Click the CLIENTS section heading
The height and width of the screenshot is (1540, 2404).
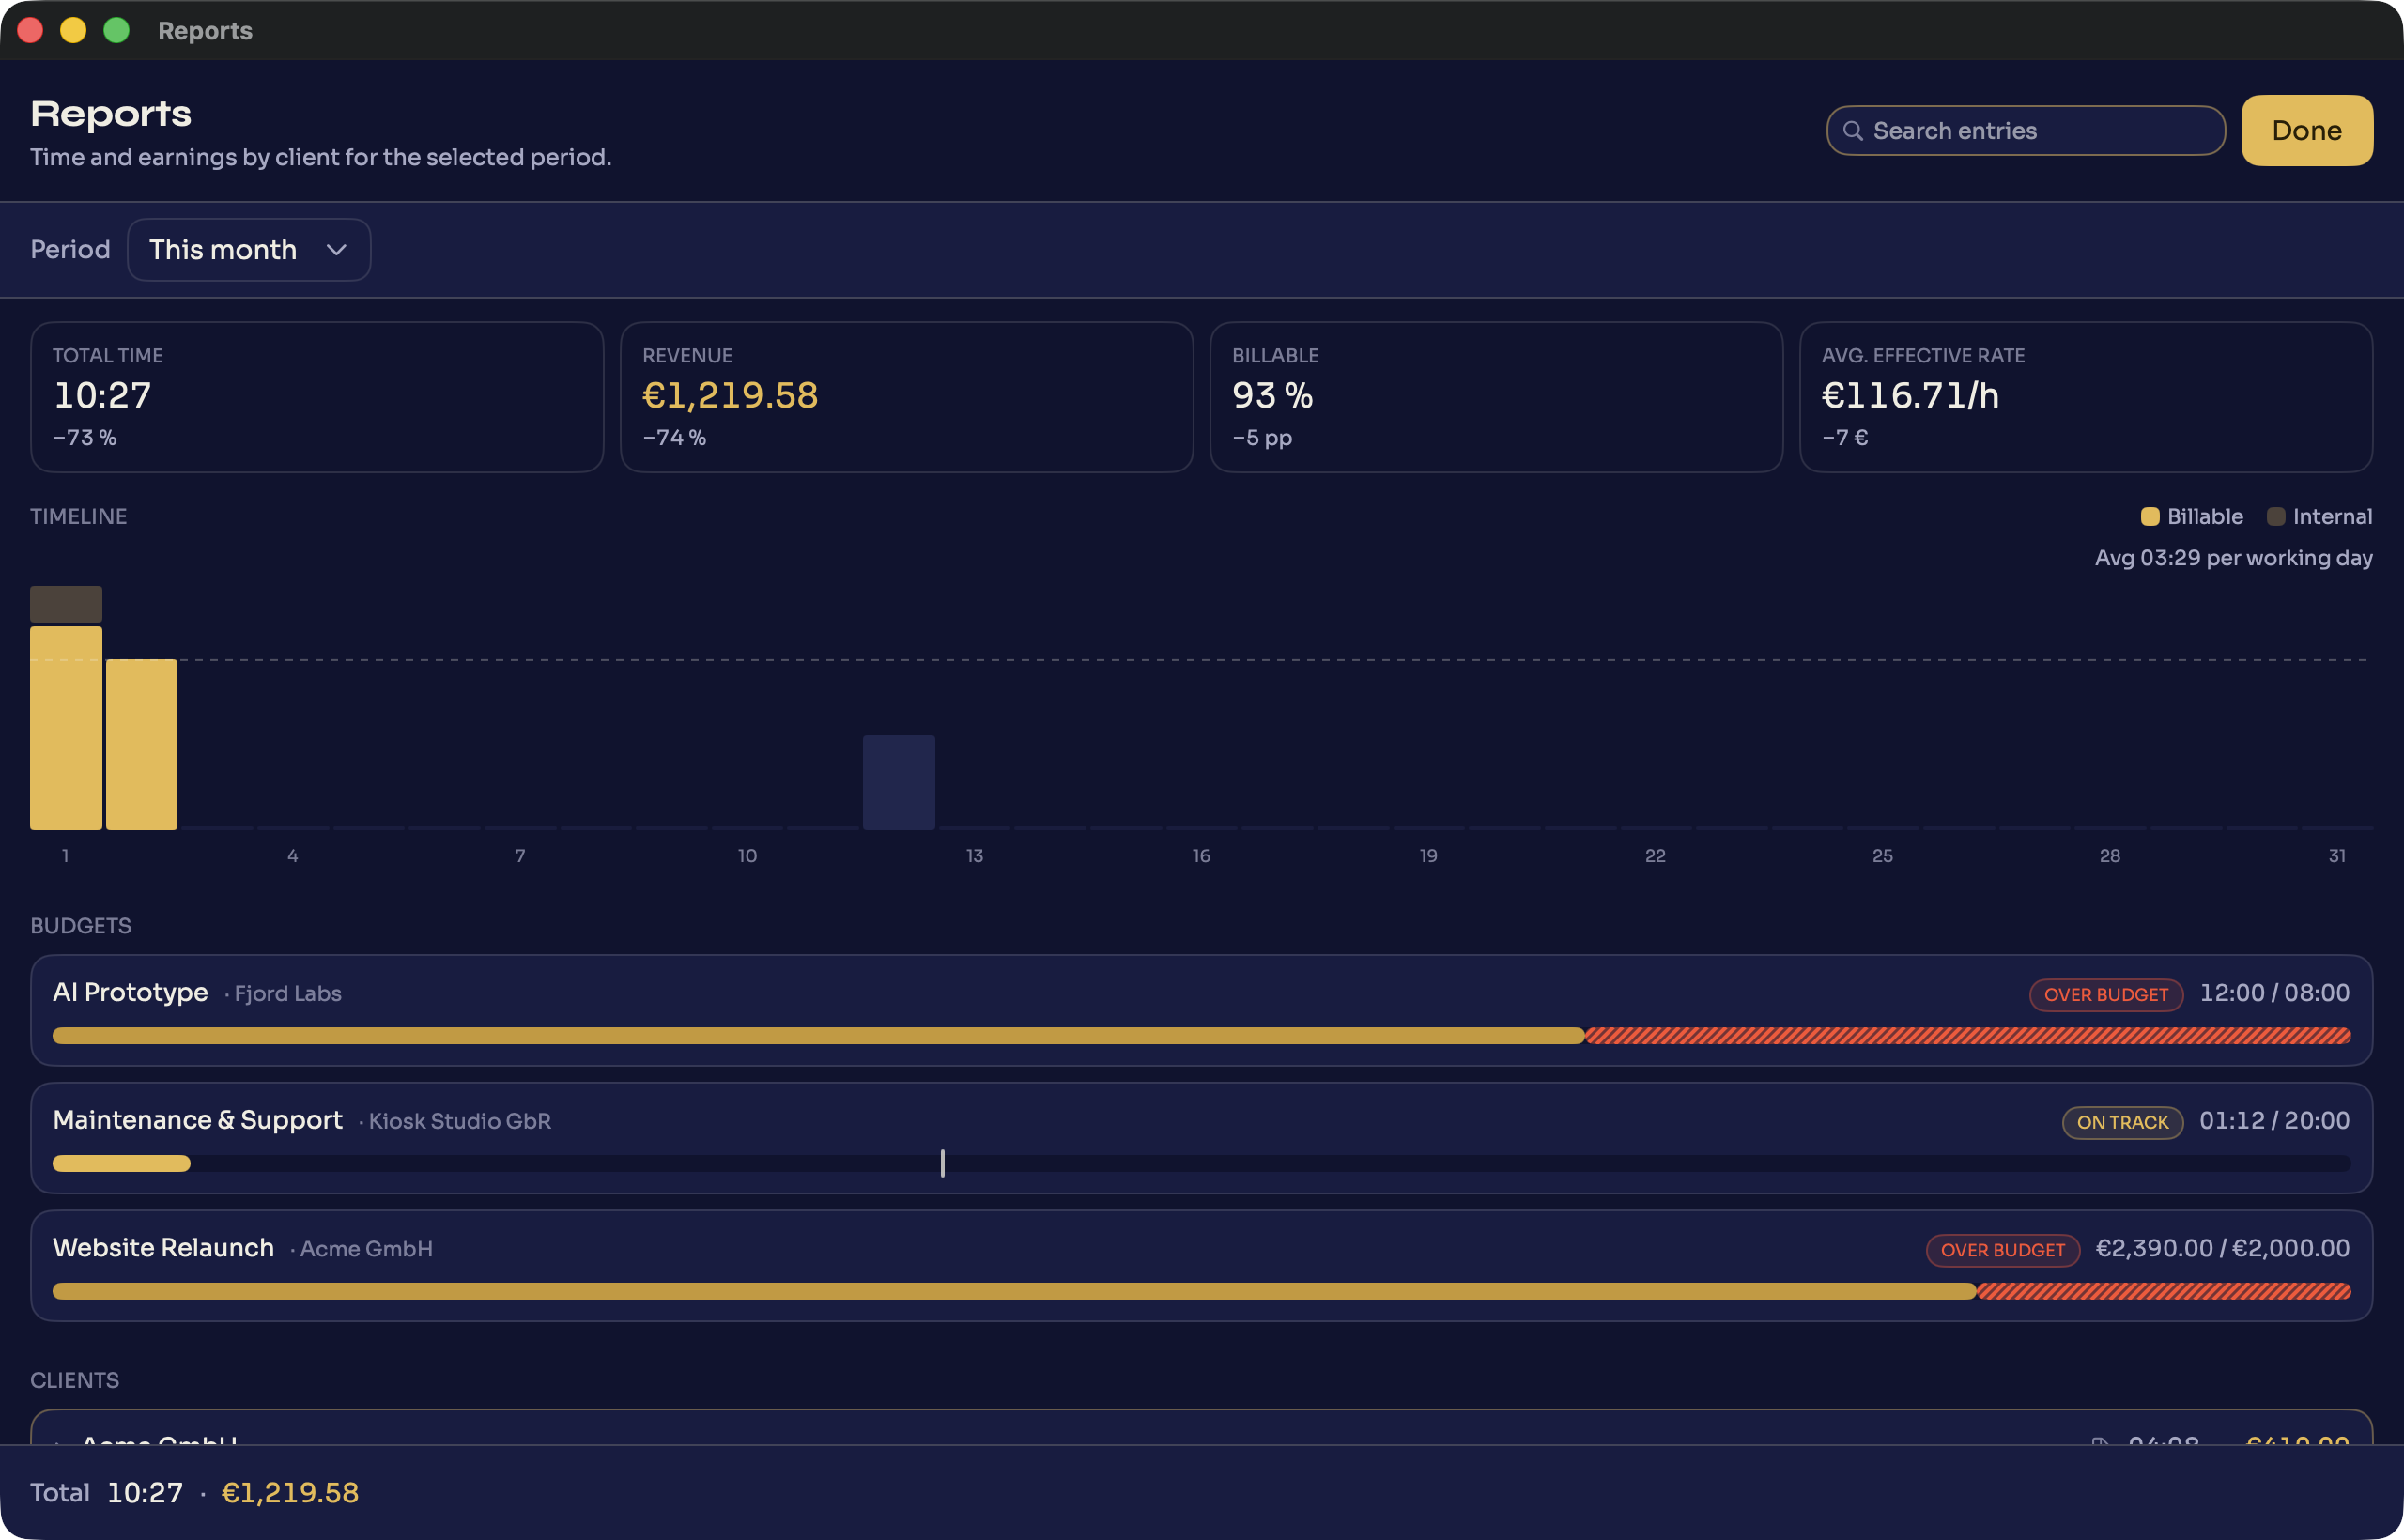pos(75,1381)
